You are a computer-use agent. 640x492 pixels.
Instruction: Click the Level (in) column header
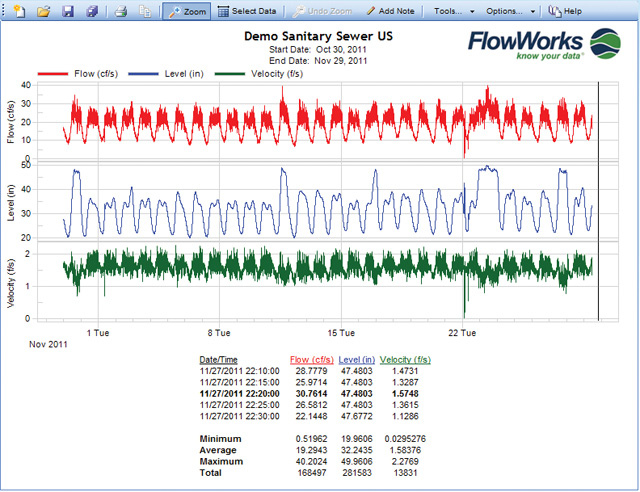(x=359, y=360)
